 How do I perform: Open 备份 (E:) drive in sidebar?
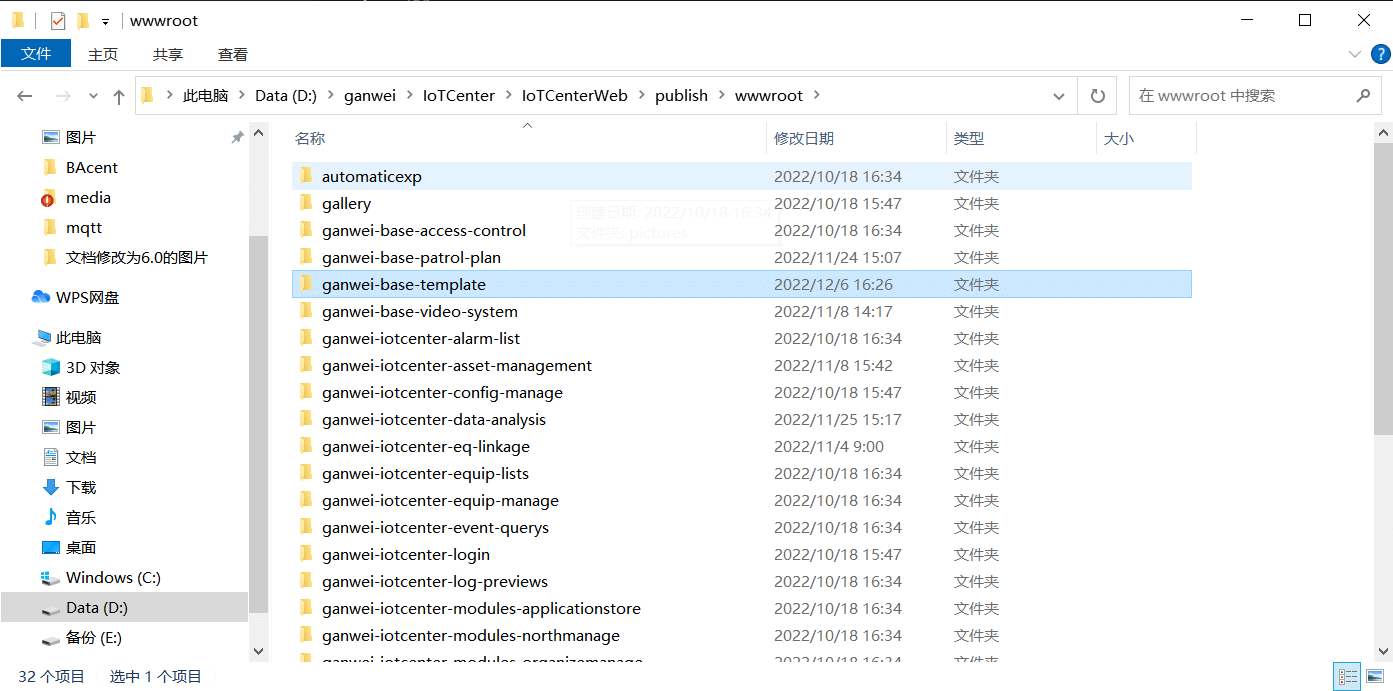94,638
